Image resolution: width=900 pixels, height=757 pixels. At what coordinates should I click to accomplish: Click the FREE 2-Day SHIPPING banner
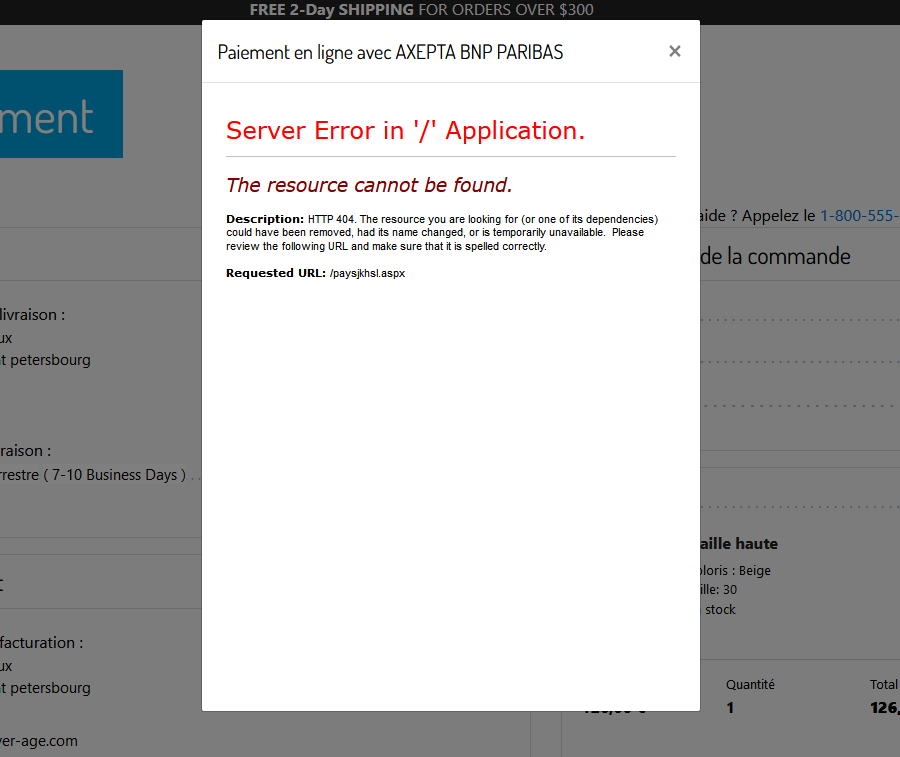tap(421, 10)
